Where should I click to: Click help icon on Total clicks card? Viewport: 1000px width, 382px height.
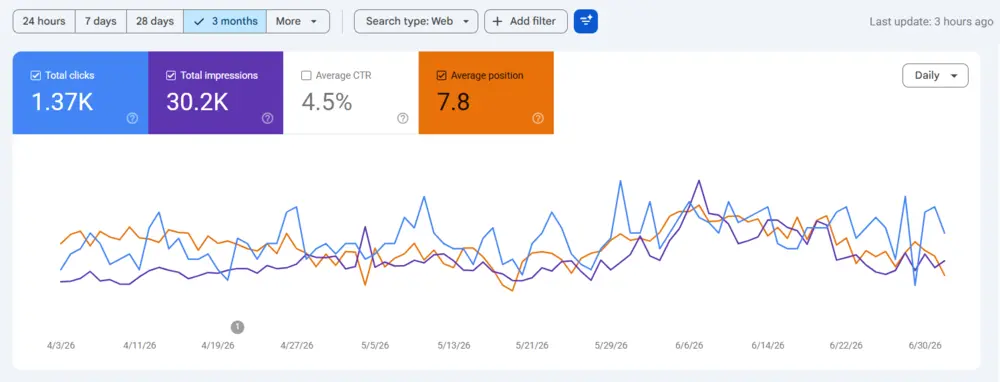click(x=132, y=118)
